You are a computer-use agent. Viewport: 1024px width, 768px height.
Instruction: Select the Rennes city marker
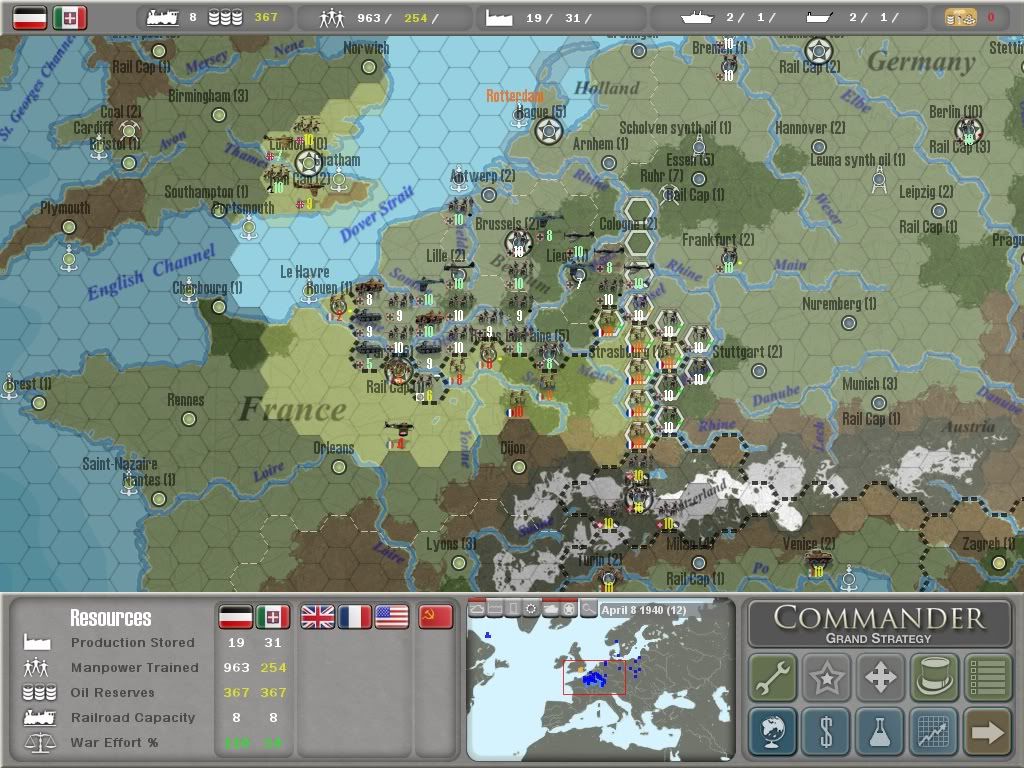click(x=189, y=419)
